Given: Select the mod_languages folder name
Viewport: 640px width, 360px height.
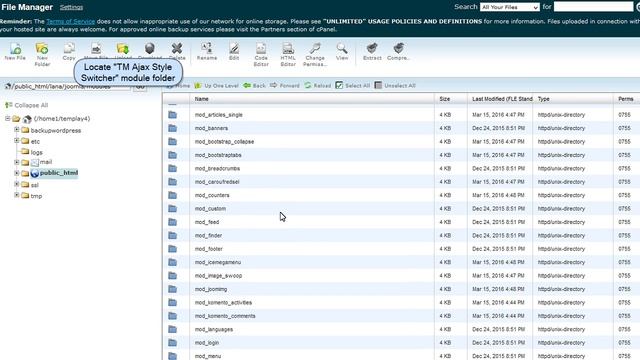Looking at the screenshot, I should coord(214,329).
